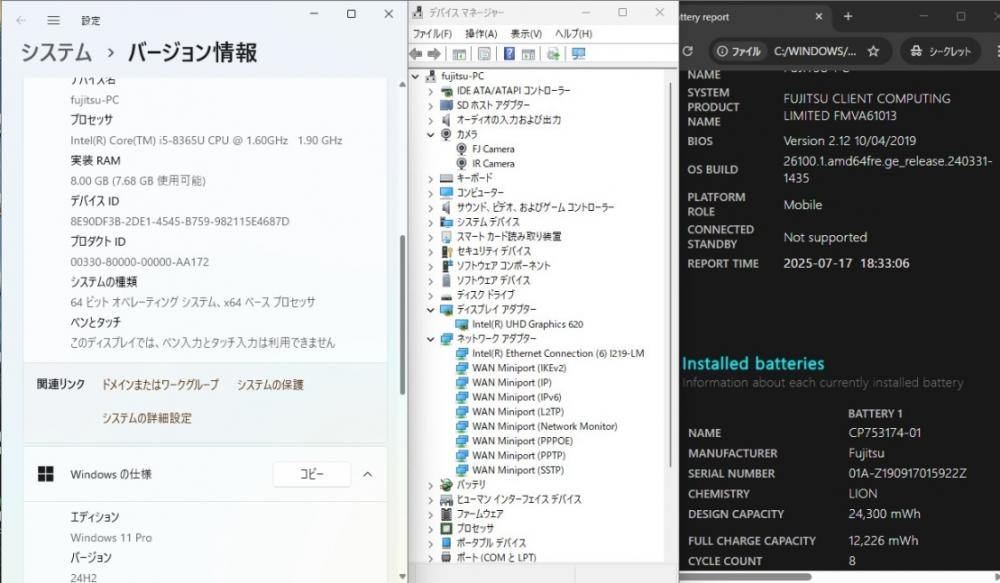Open ドメインまたはワークグループ link
The width and height of the screenshot is (1000, 583).
click(x=161, y=385)
